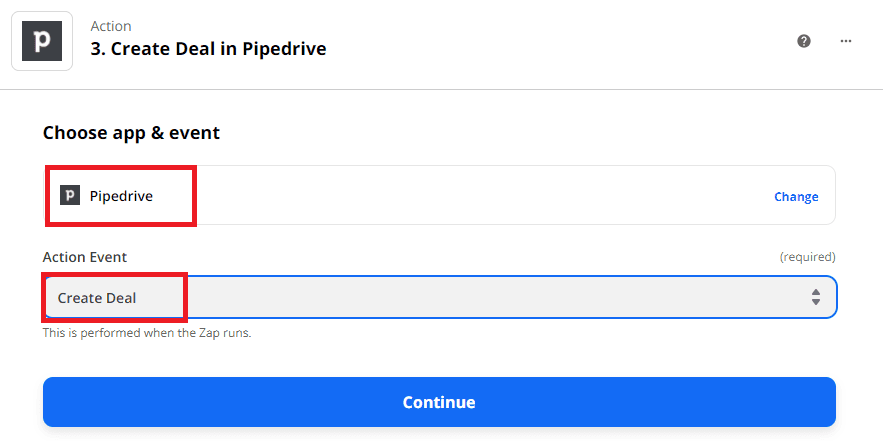Click the Change link to switch apps
883x441 pixels.
coord(796,197)
